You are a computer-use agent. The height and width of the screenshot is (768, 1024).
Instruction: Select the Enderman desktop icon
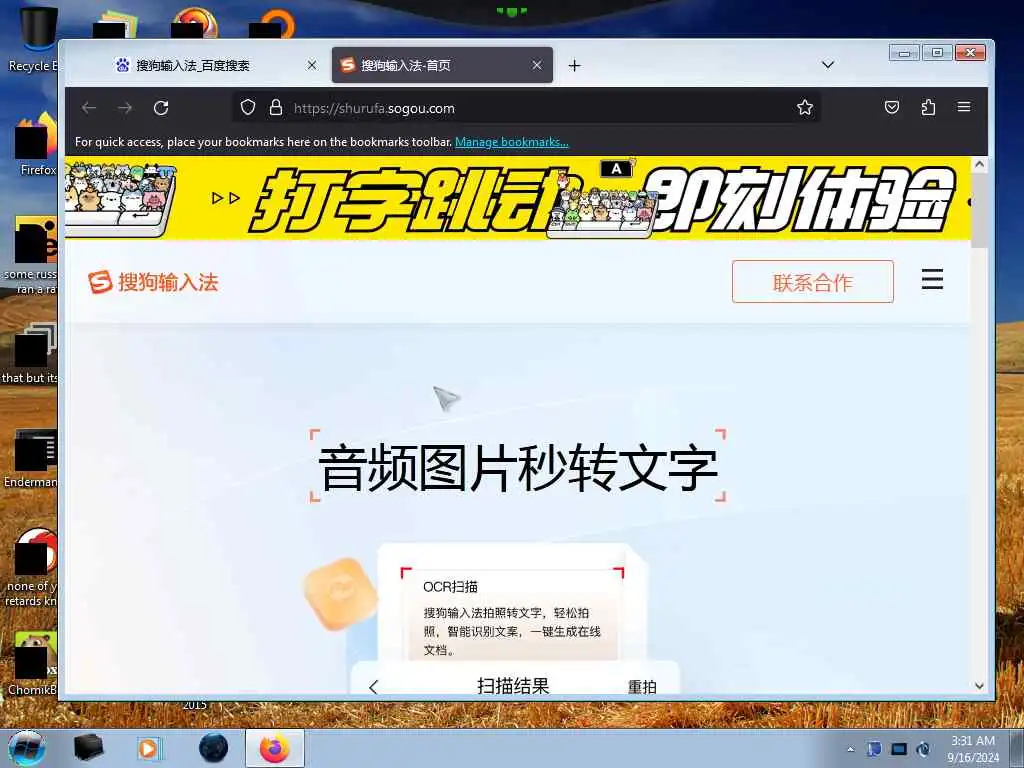(33, 459)
